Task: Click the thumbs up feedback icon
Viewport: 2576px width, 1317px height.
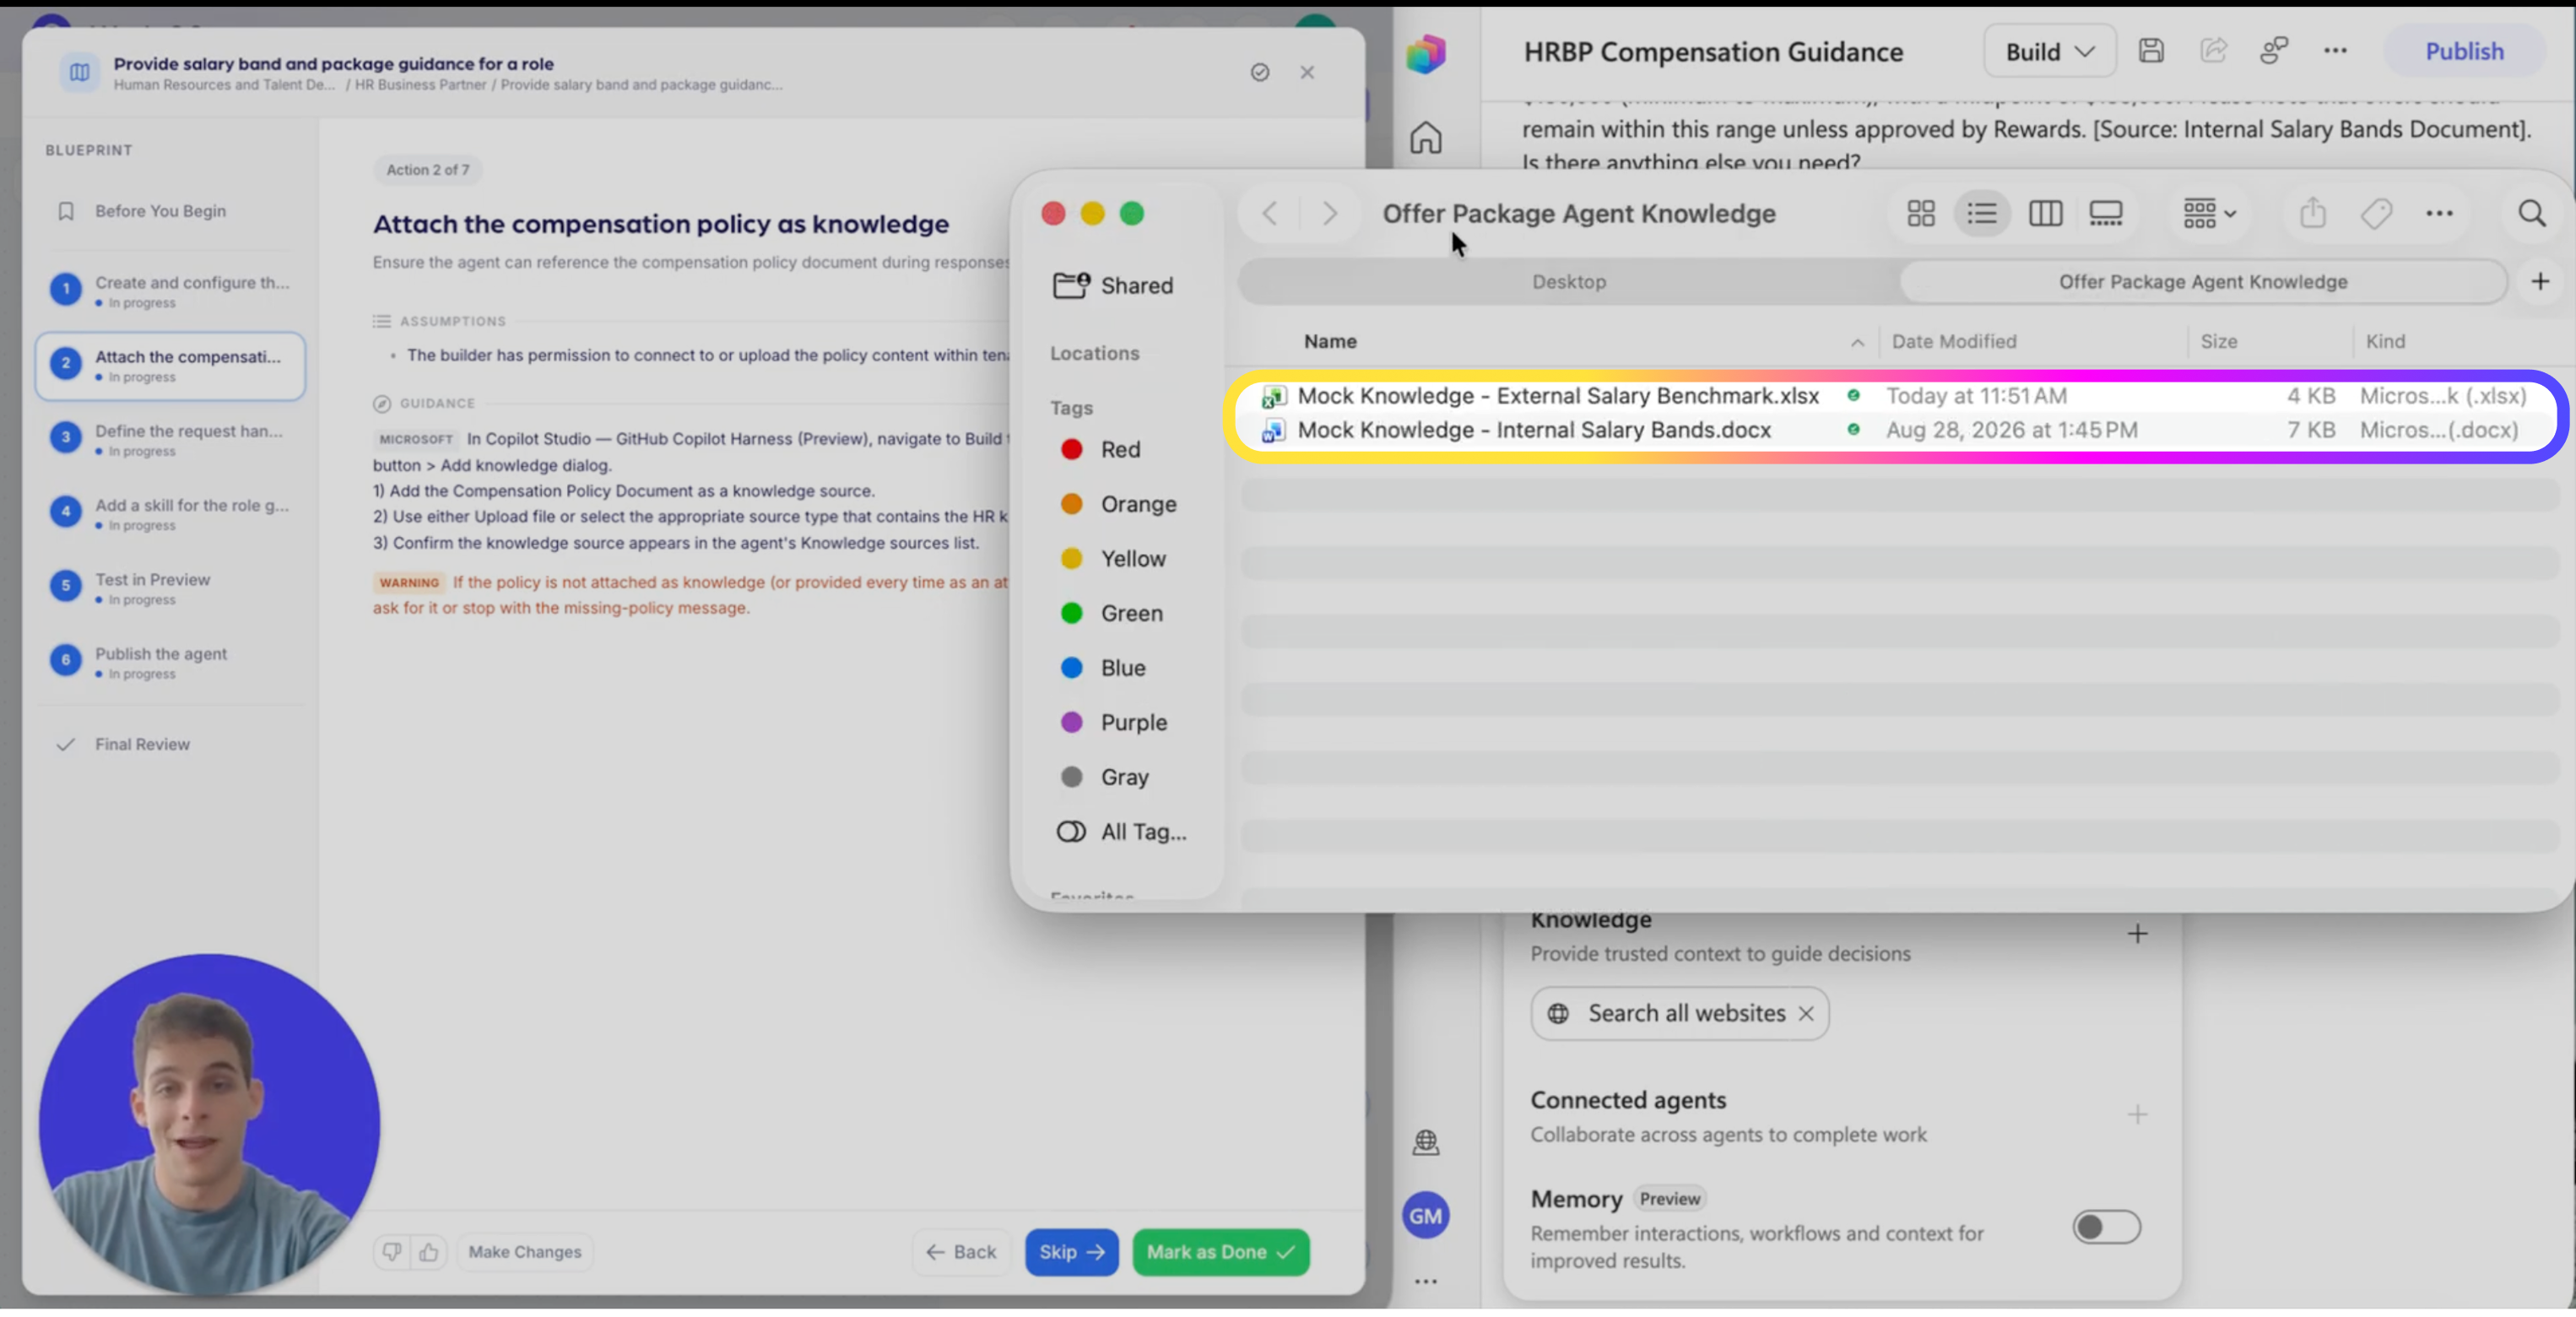Action: click(x=429, y=1251)
